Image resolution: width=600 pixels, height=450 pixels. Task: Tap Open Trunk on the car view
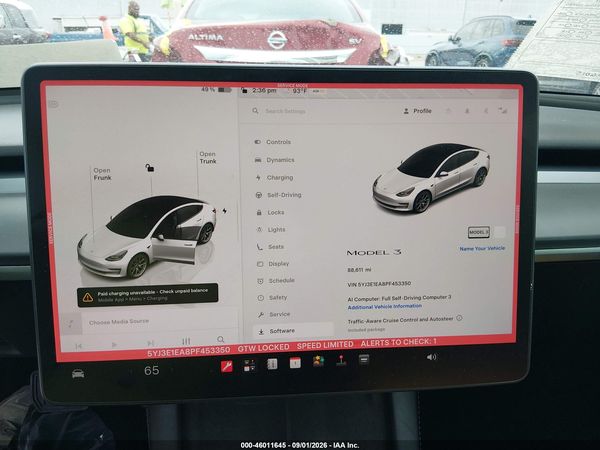pos(207,158)
